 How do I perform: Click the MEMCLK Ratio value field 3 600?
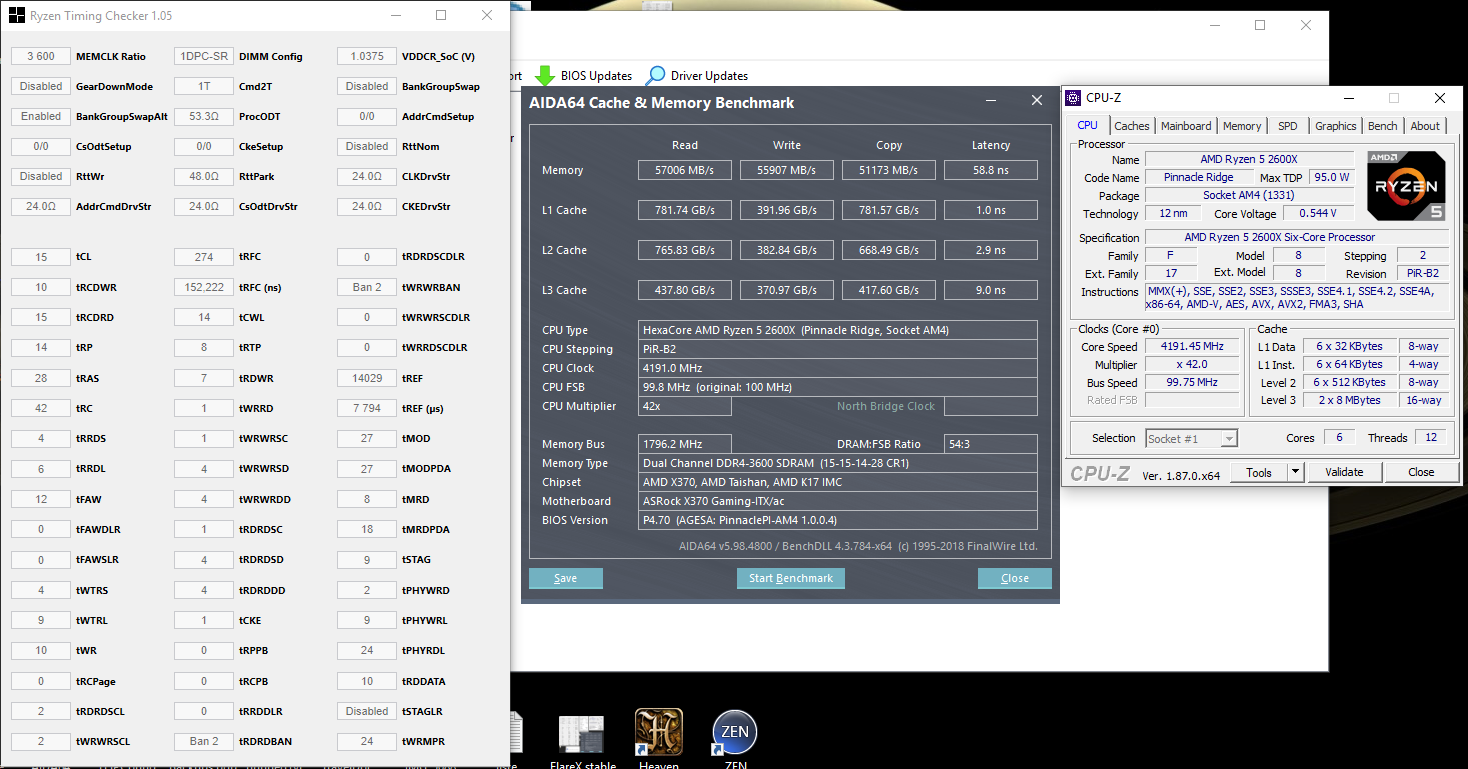pos(40,56)
